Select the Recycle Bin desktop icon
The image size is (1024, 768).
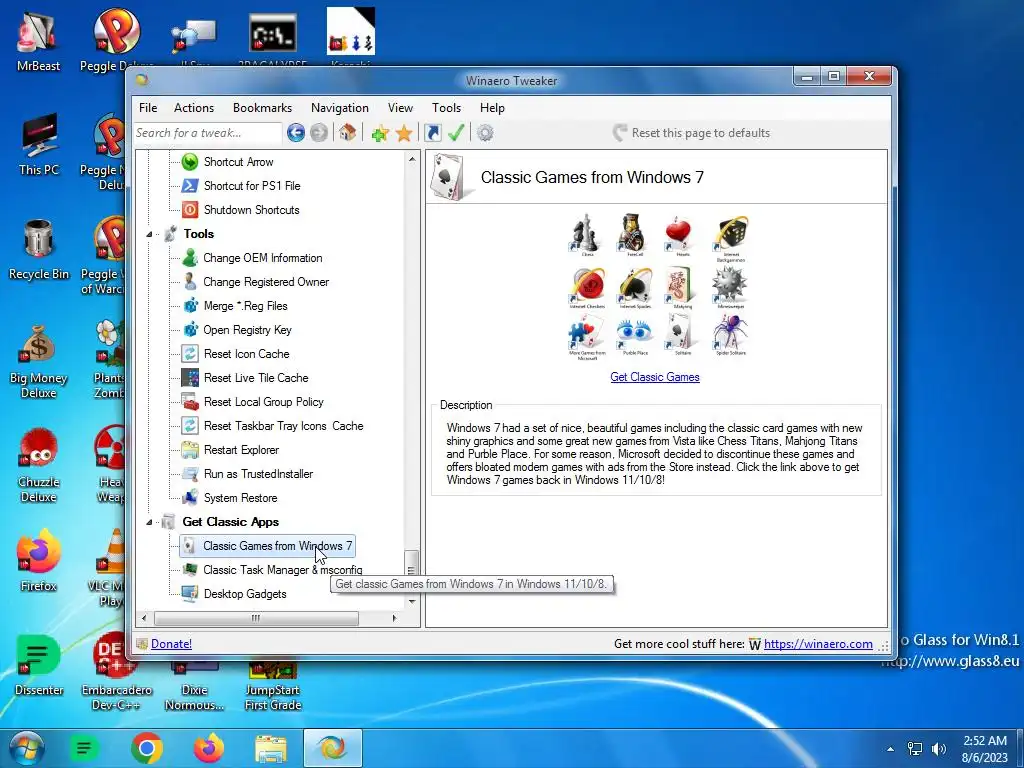(x=39, y=249)
